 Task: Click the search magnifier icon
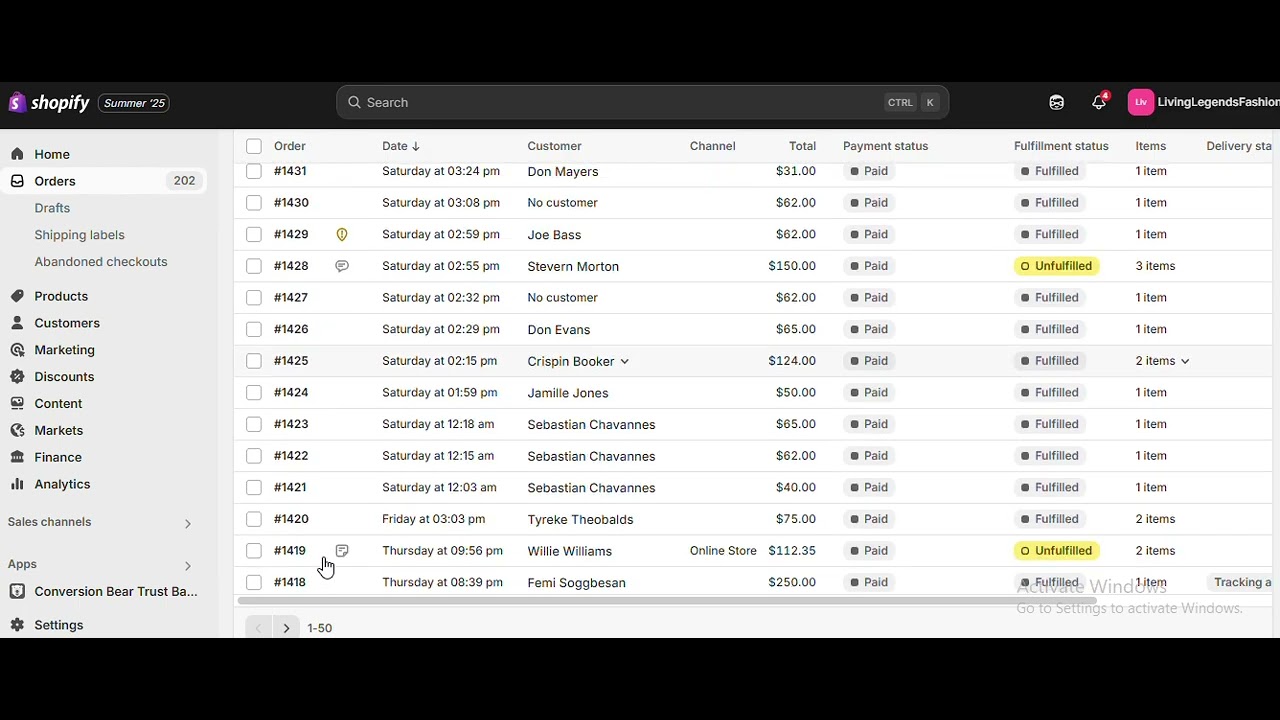[x=354, y=102]
